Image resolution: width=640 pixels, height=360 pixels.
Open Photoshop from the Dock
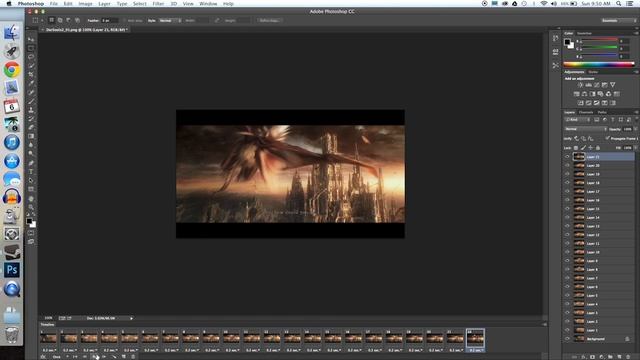click(12, 270)
